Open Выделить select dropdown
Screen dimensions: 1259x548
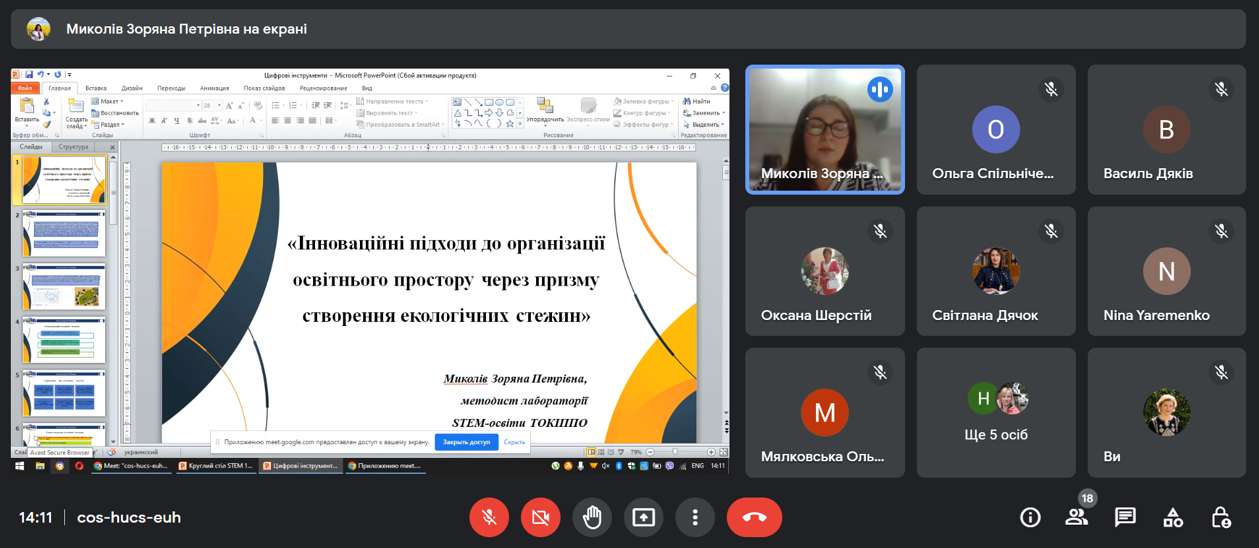704,125
